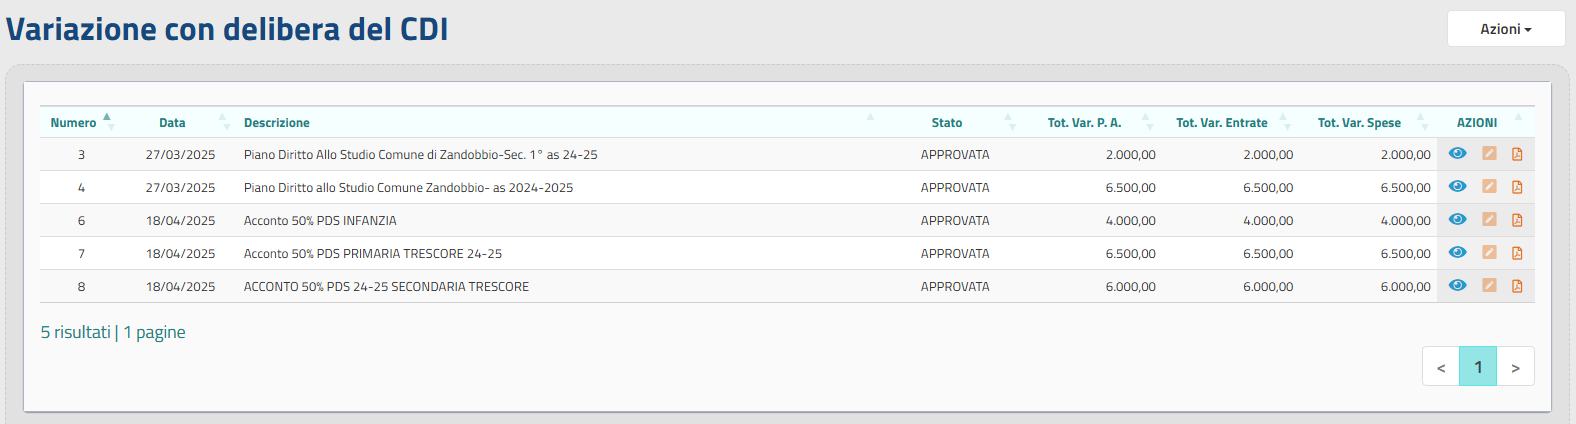The height and width of the screenshot is (424, 1576).
Task: Click eye icon for variation number 8
Action: [x=1457, y=286]
